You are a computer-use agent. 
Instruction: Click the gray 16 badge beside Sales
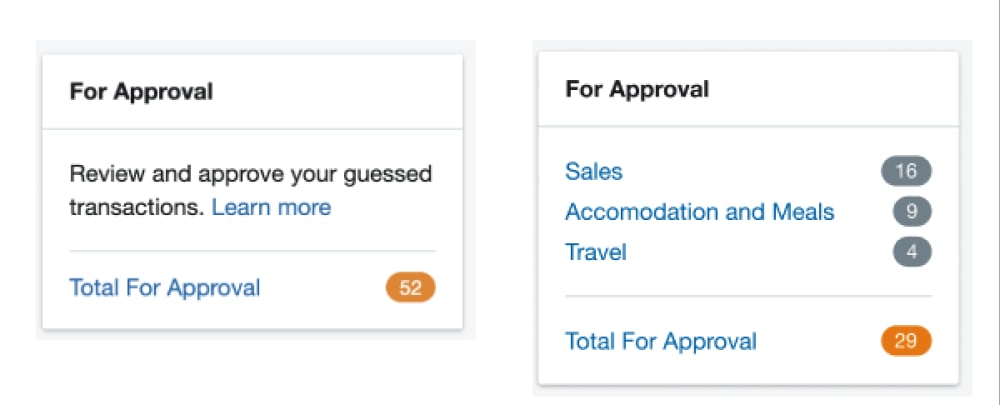(906, 171)
